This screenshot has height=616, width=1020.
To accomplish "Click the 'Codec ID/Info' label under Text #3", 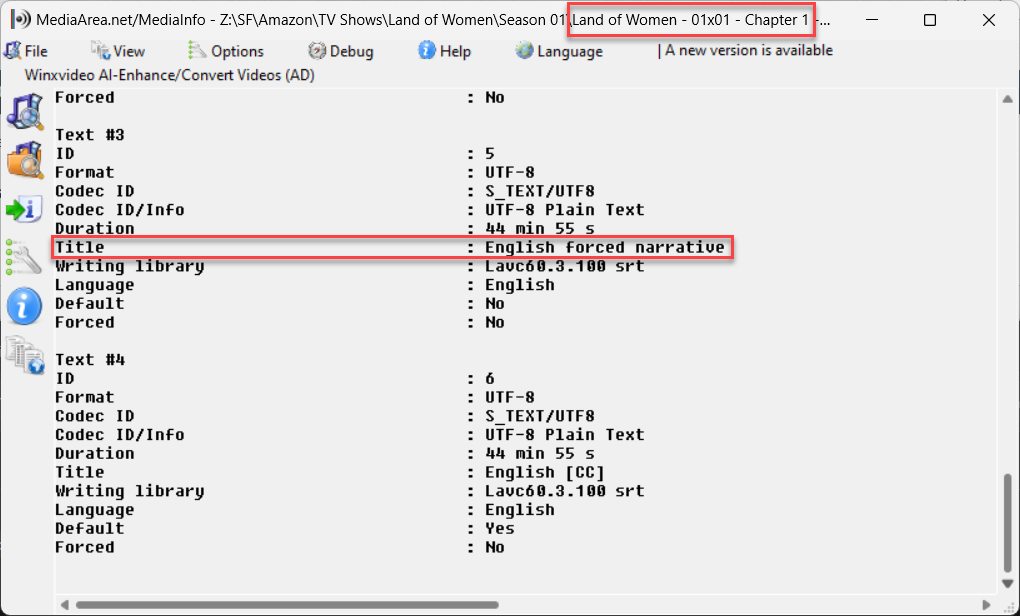I will tap(120, 210).
